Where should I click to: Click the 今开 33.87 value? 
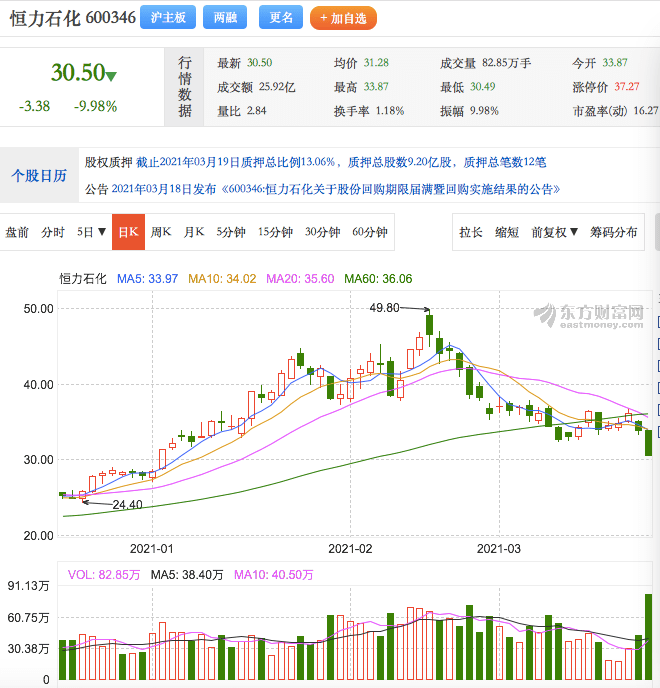pyautogui.click(x=615, y=62)
